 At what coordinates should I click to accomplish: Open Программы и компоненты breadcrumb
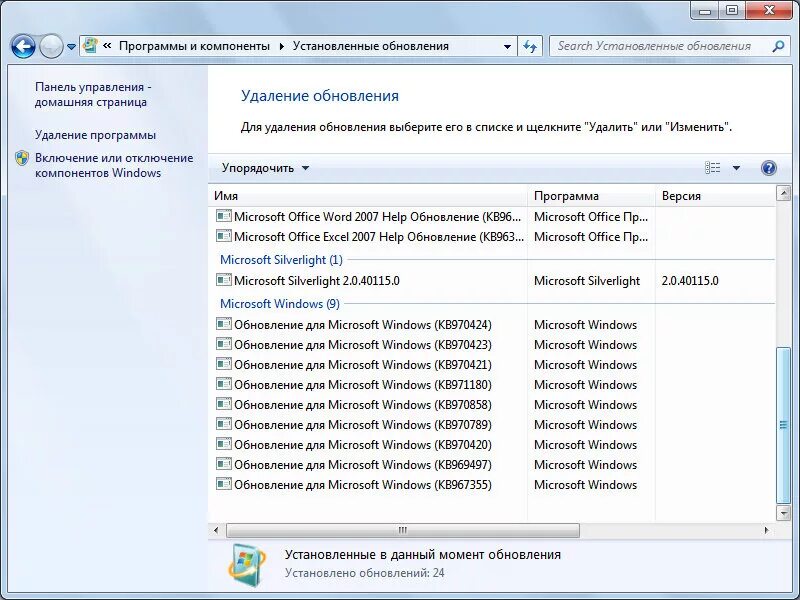tap(194, 46)
